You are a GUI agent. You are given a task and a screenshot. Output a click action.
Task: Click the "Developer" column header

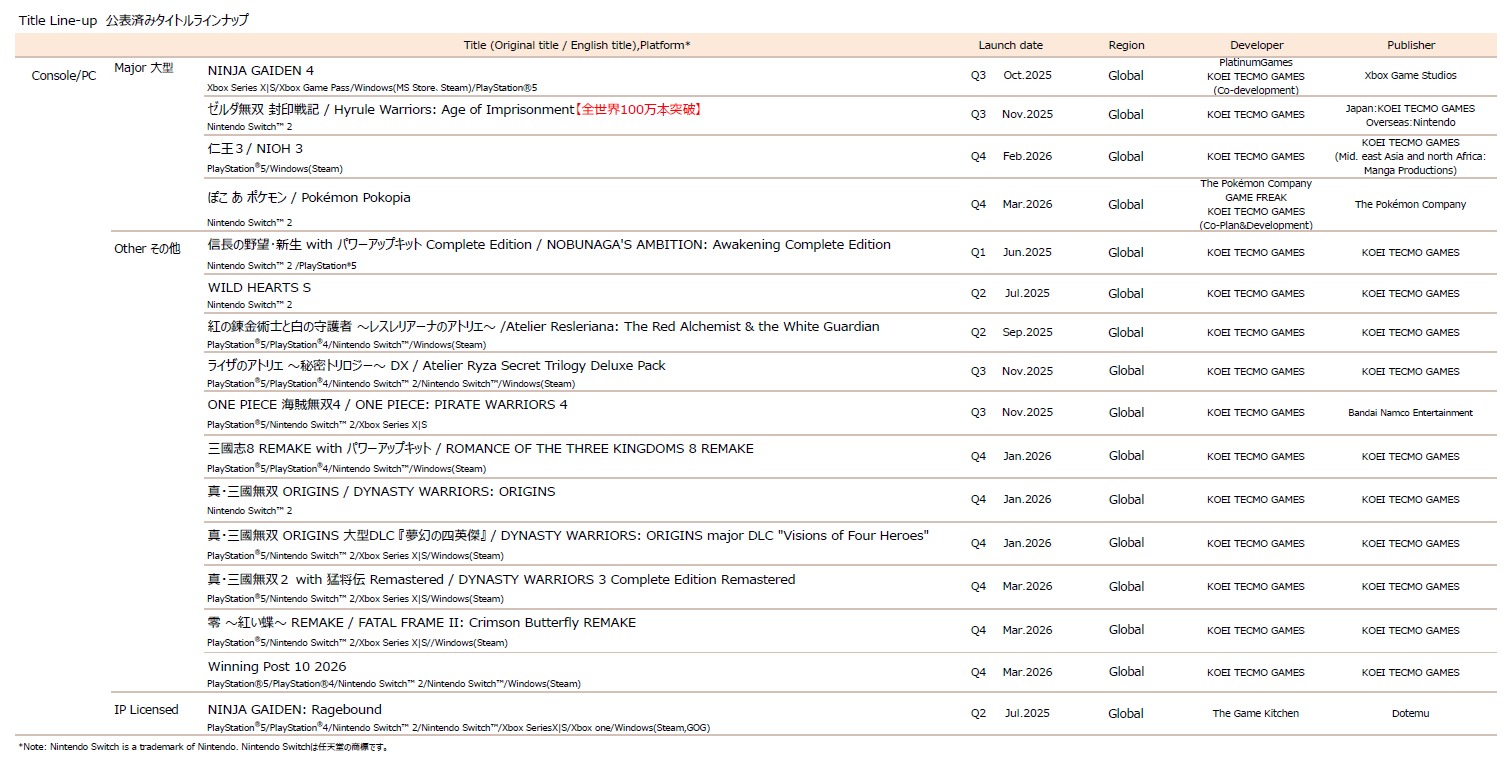pos(1256,45)
